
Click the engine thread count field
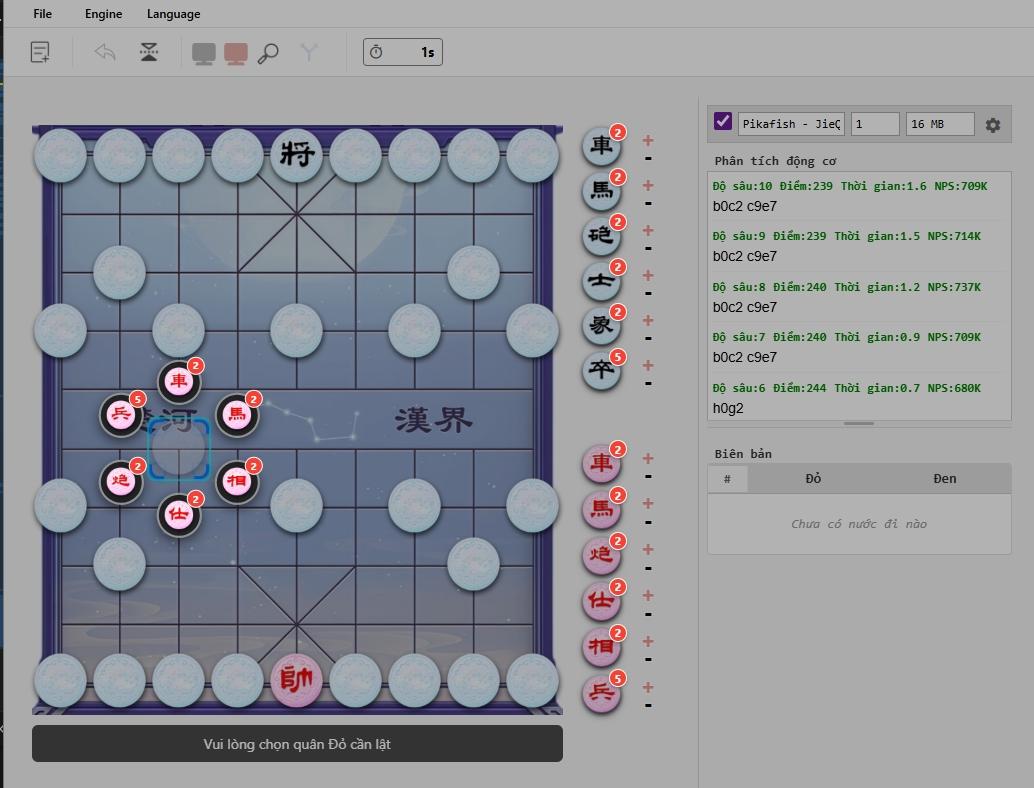coord(874,124)
